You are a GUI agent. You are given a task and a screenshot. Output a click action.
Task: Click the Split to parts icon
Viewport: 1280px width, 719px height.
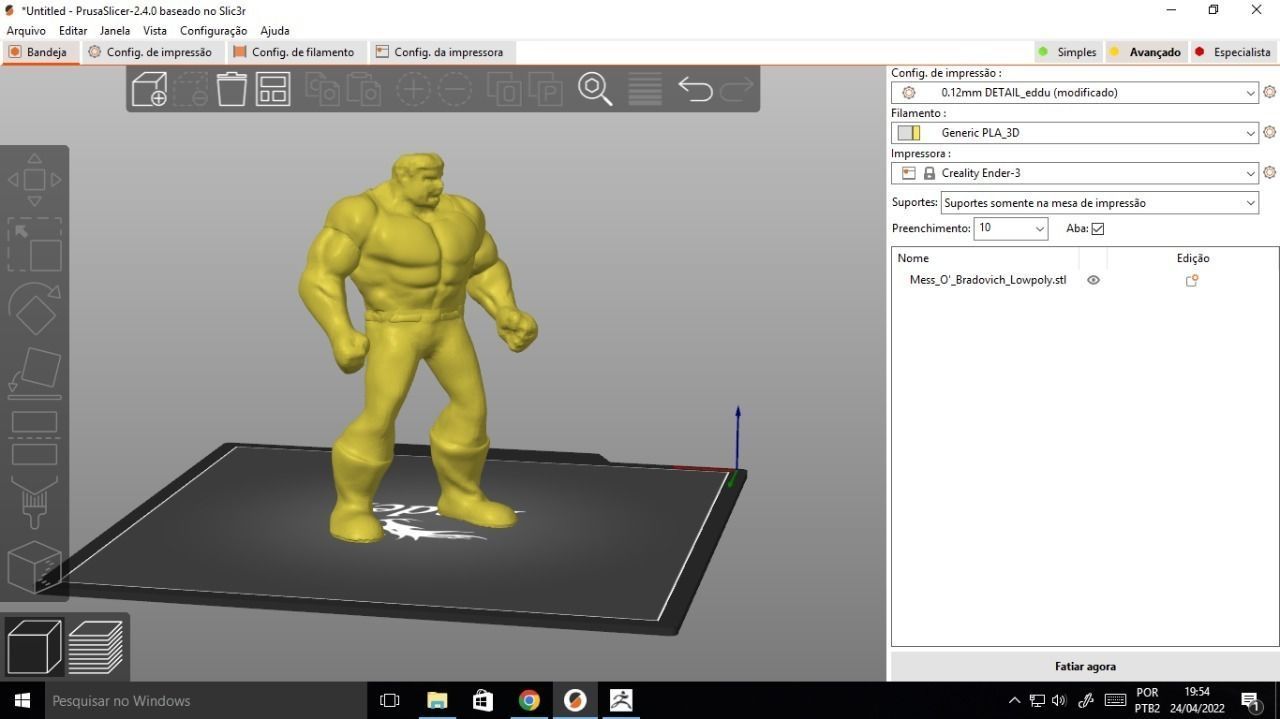546,89
